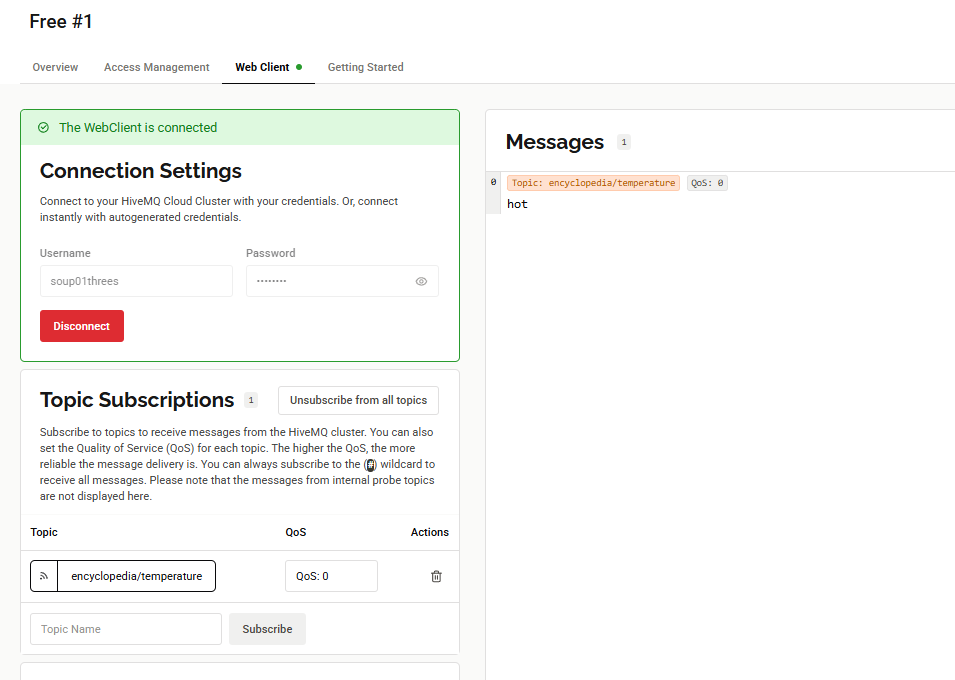Go to the Getting Started tab

tap(366, 67)
